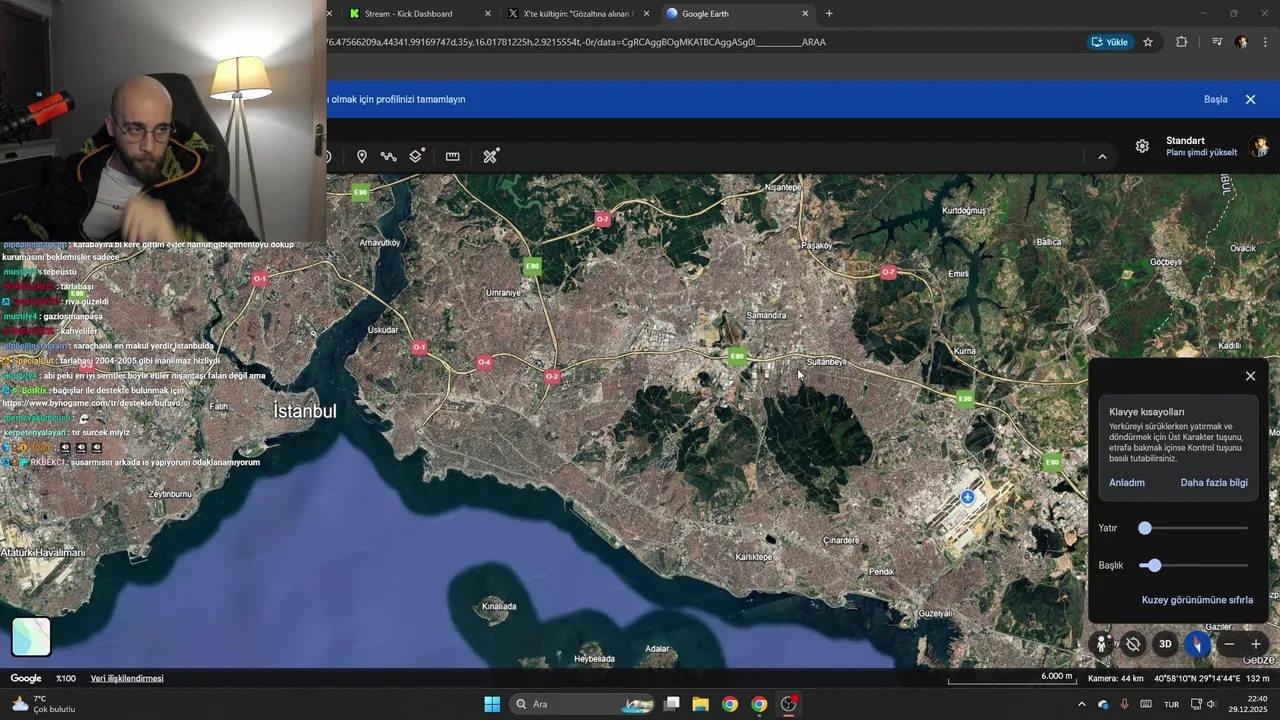The image size is (1280, 720).
Task: Select the Measure ruler tool
Action: [x=452, y=157]
